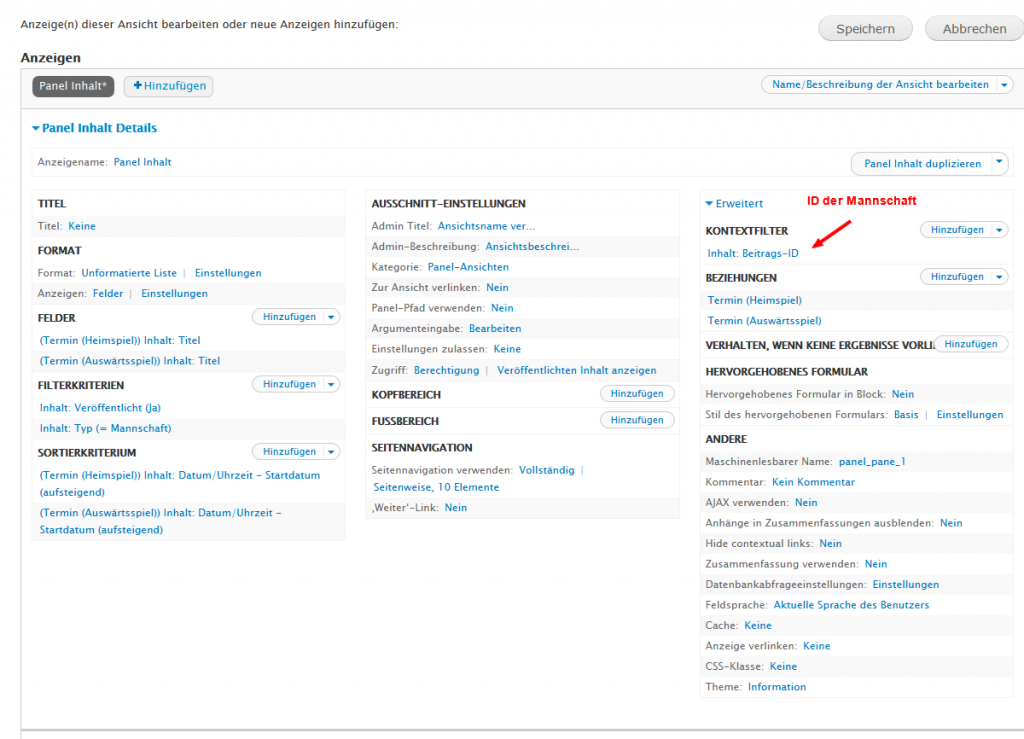Open the Felder Hinzufügen dropdown arrow
1024x739 pixels.
click(332, 317)
